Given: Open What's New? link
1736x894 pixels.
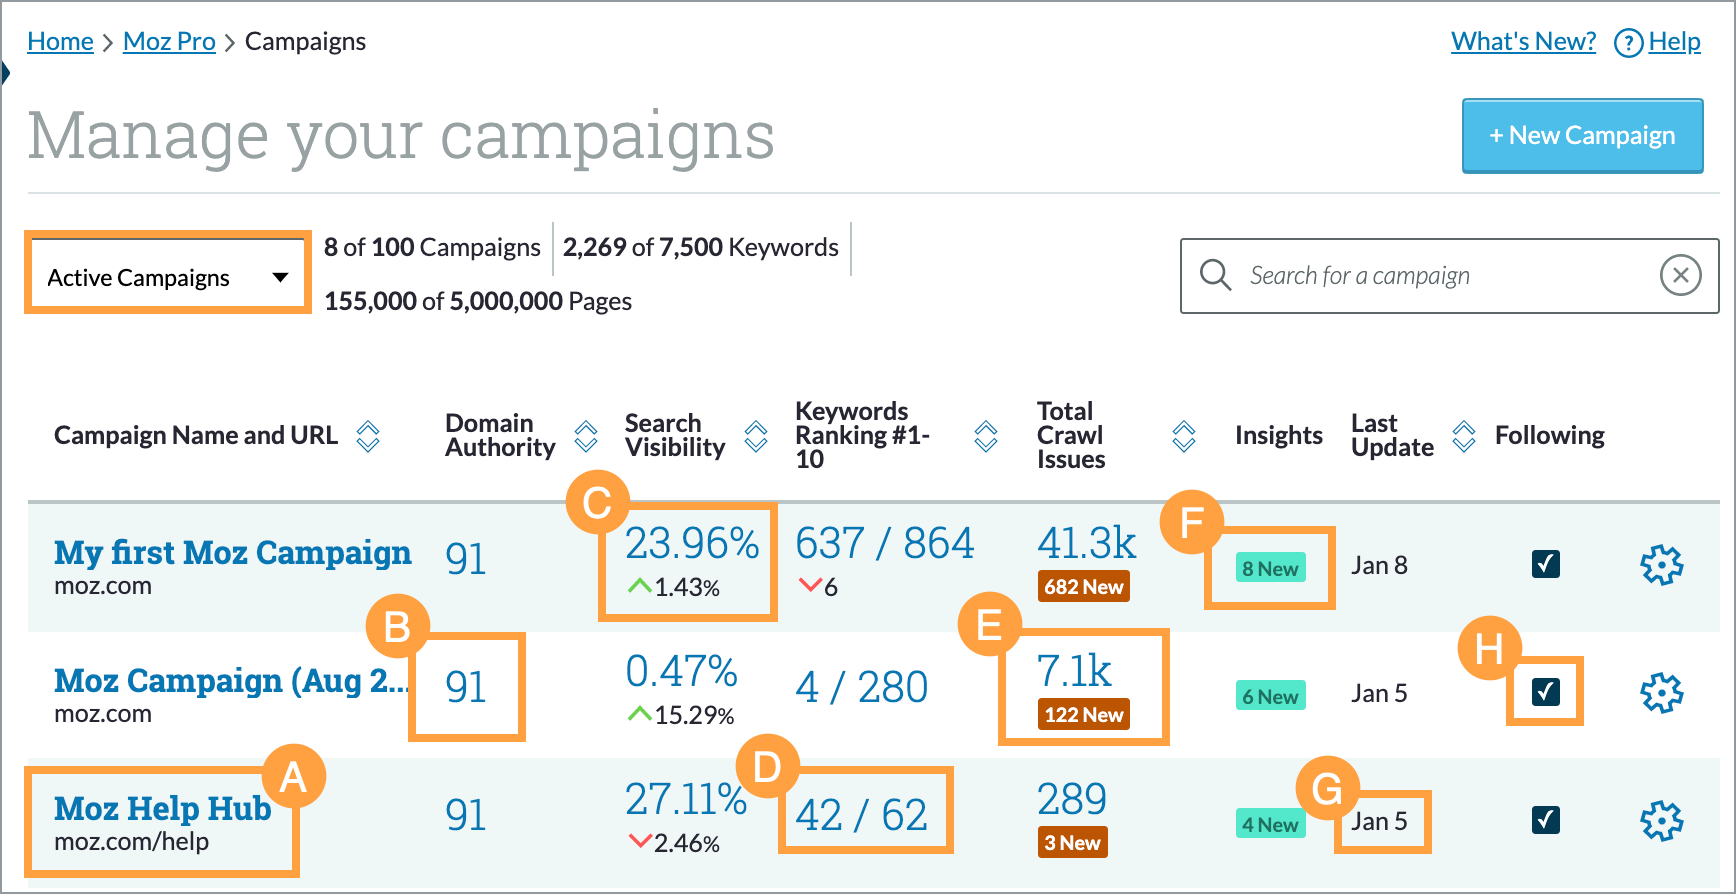Looking at the screenshot, I should (1523, 41).
